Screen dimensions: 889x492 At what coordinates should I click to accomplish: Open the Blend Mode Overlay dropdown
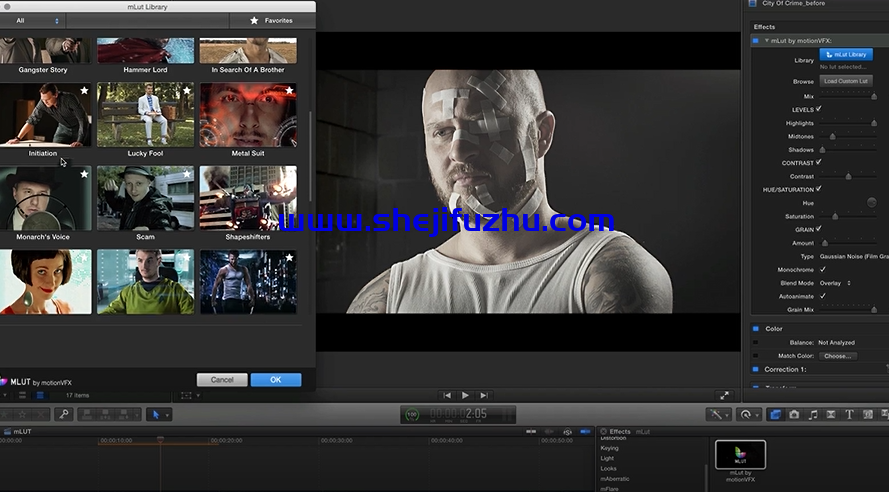836,283
